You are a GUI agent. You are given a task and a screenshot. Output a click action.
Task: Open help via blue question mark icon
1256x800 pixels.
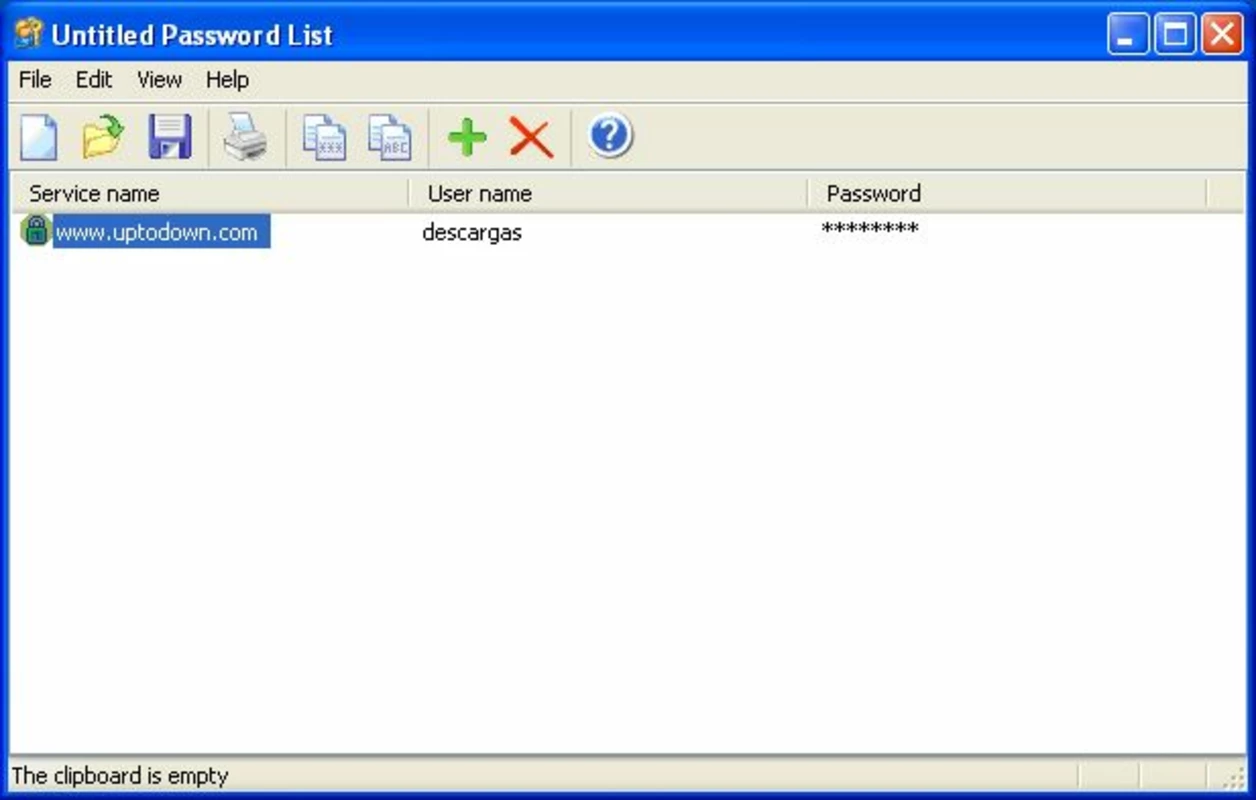click(610, 135)
